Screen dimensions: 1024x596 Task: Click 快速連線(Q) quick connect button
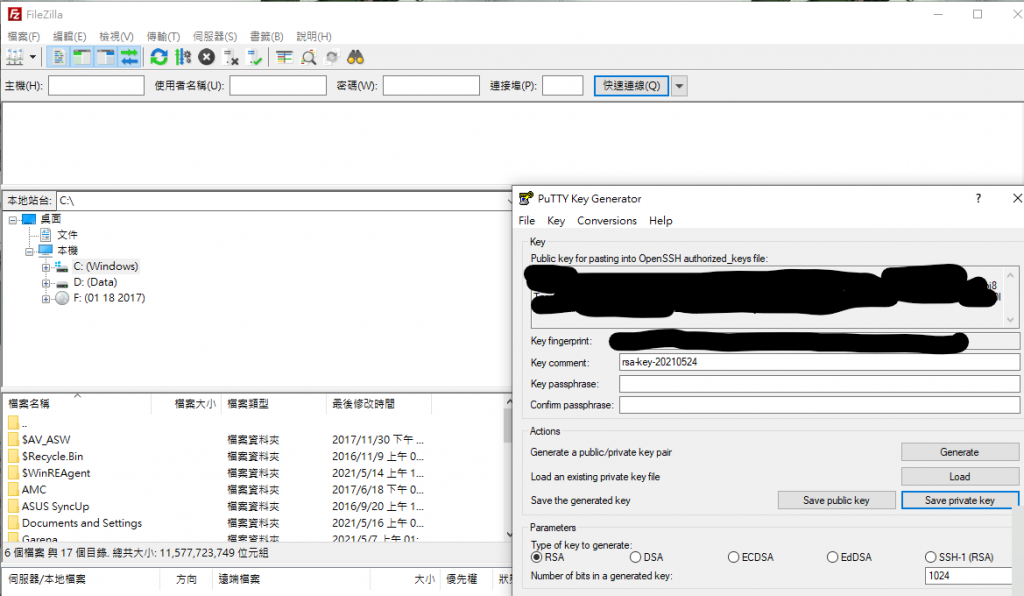pyautogui.click(x=631, y=86)
